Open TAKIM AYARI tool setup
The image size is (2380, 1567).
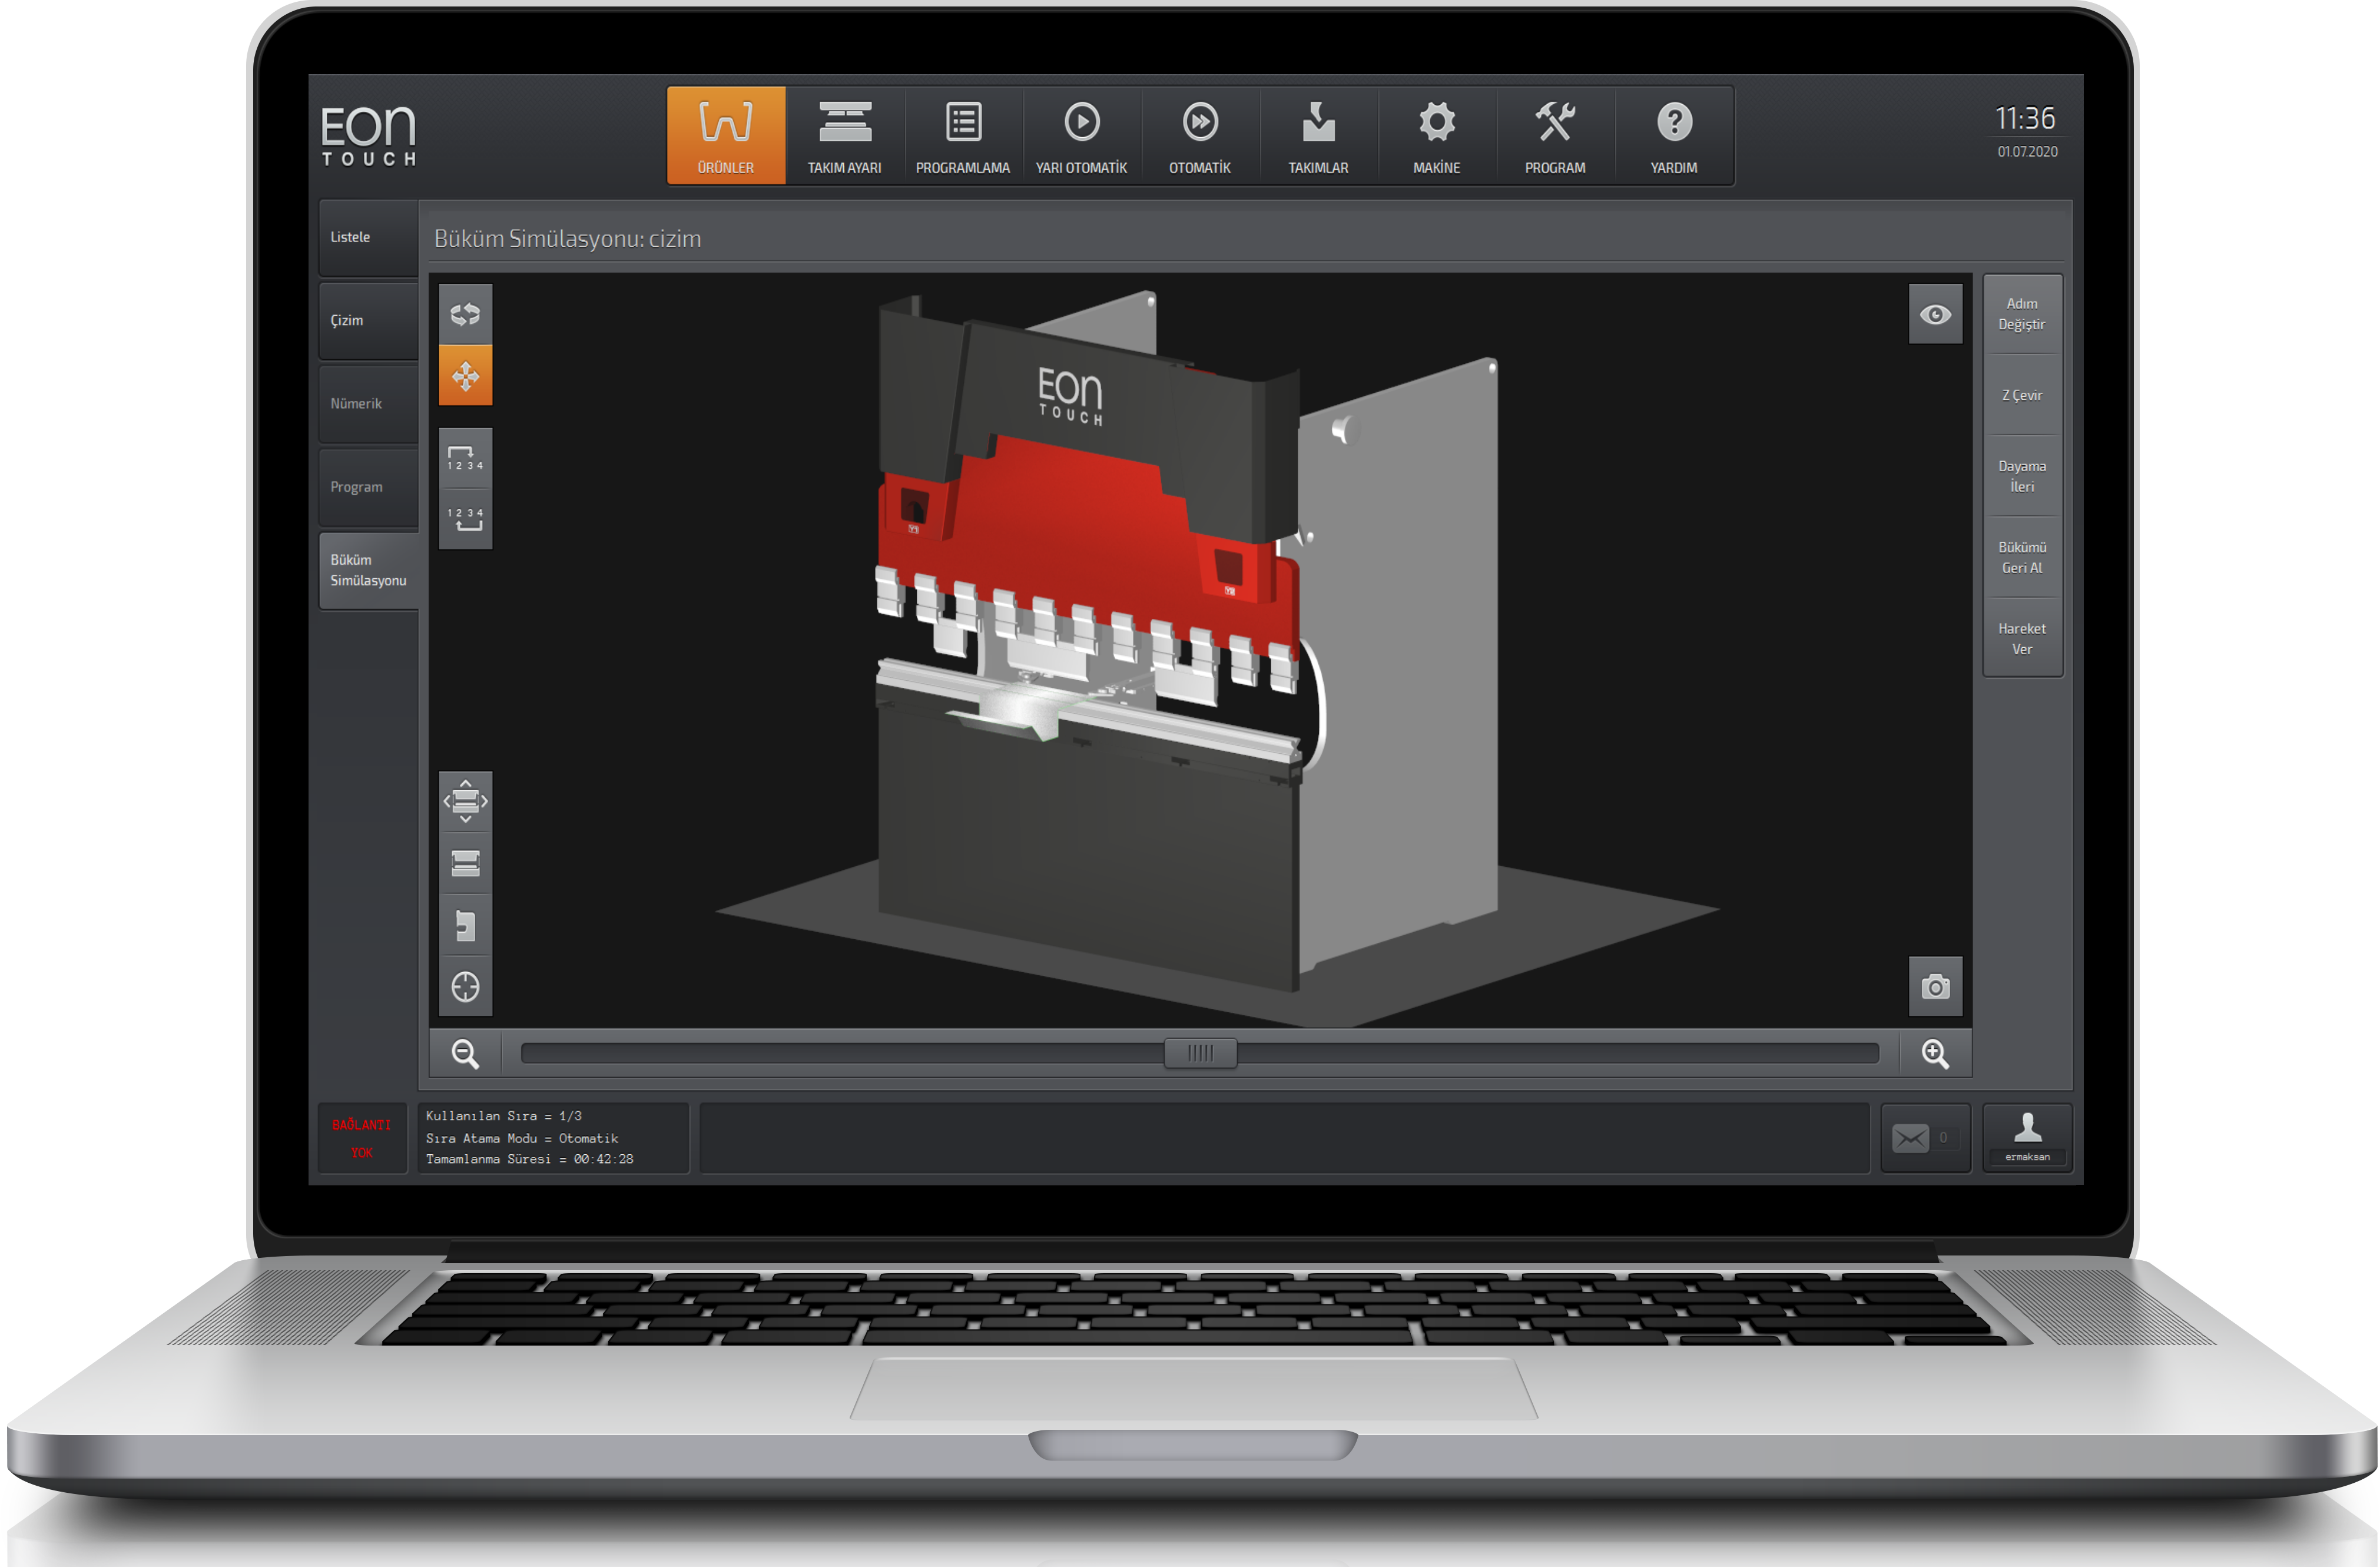tap(845, 136)
